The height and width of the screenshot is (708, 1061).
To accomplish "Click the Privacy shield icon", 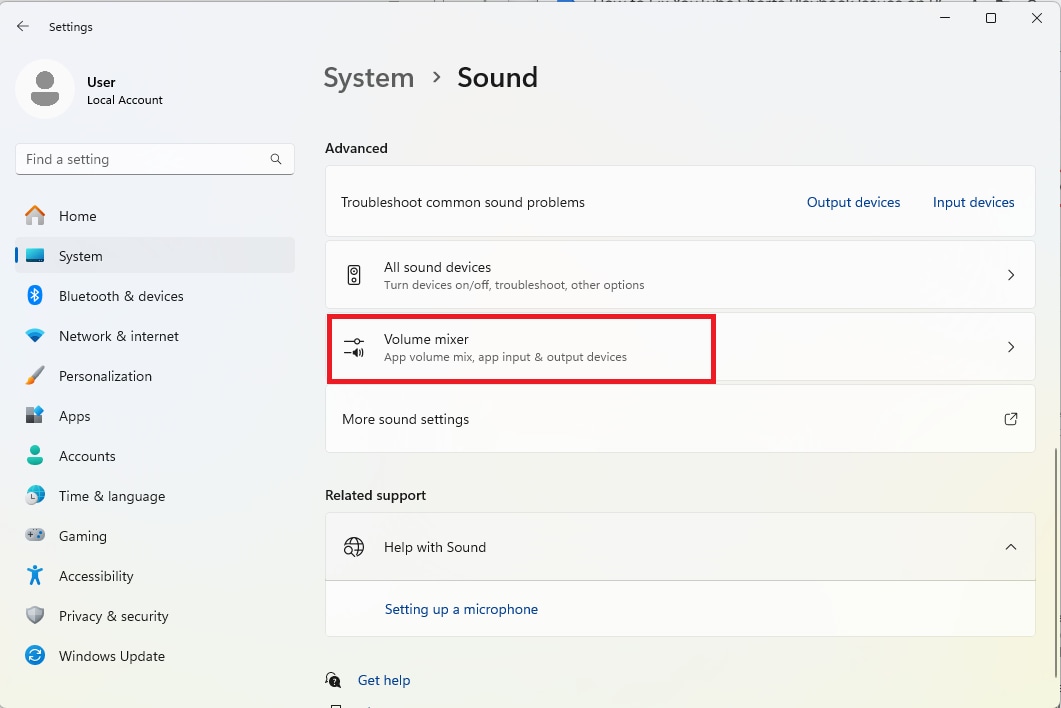I will pyautogui.click(x=35, y=615).
